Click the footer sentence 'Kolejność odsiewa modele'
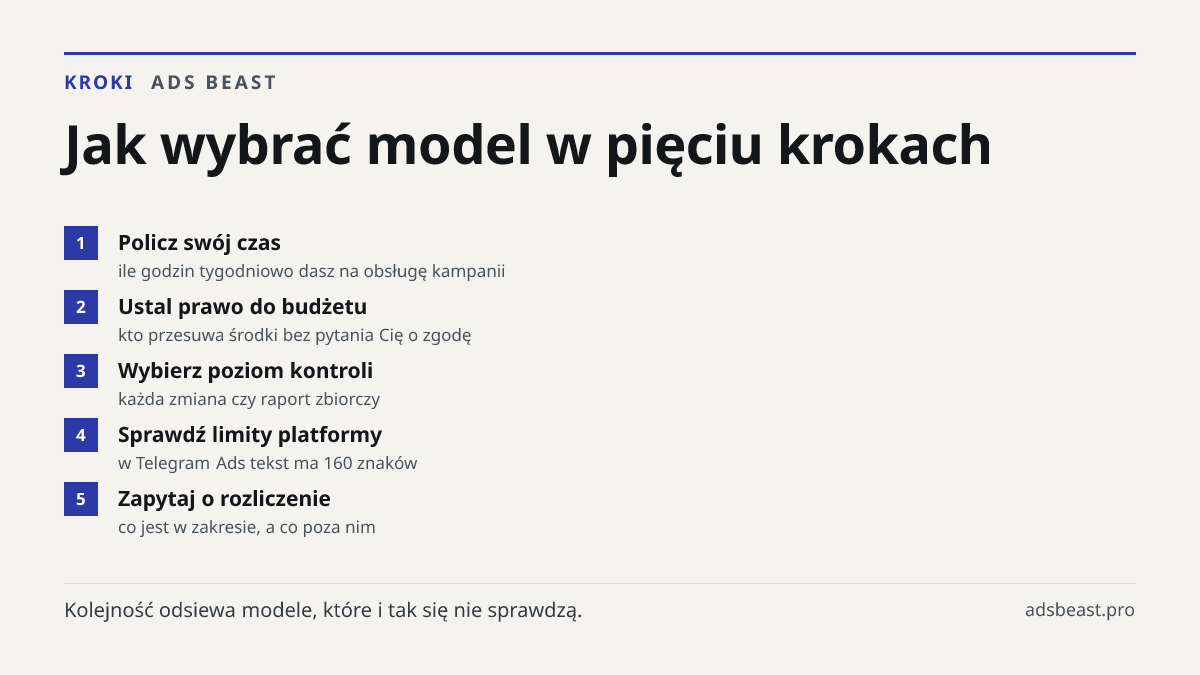The image size is (1200, 675). pyautogui.click(x=323, y=610)
